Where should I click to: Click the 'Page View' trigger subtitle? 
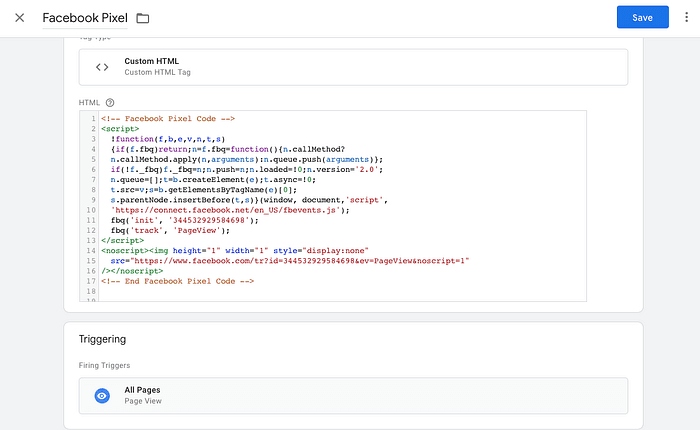pyautogui.click(x=143, y=401)
